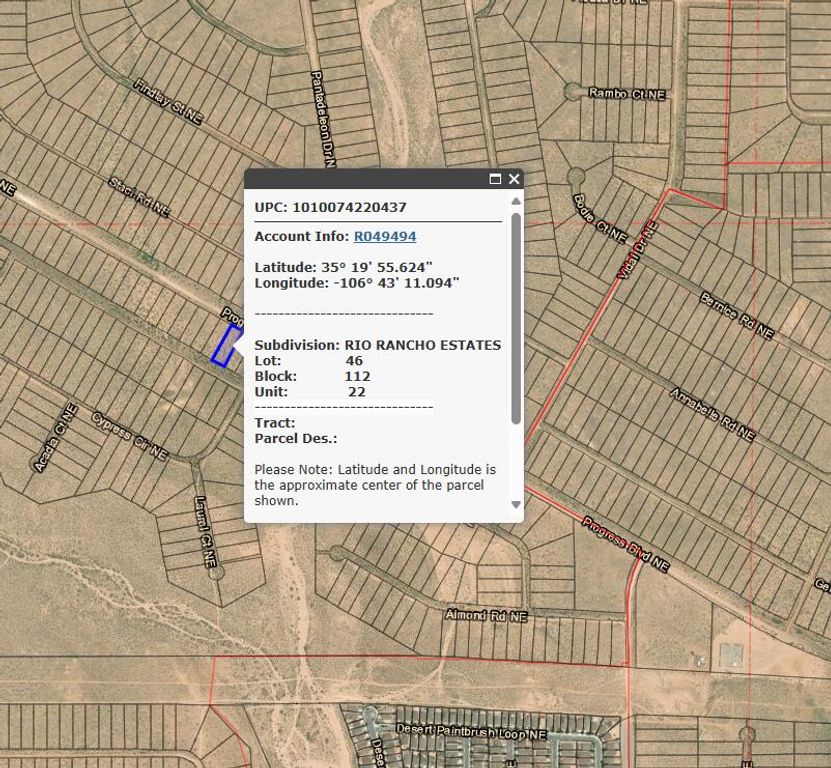
Task: Click the popup scroll up arrow
Action: pos(516,201)
